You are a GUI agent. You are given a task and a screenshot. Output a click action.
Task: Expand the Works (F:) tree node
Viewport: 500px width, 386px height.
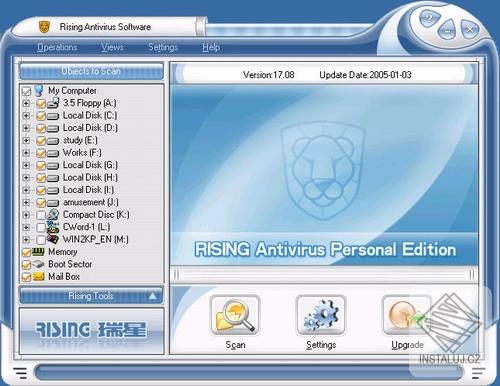coord(26,153)
